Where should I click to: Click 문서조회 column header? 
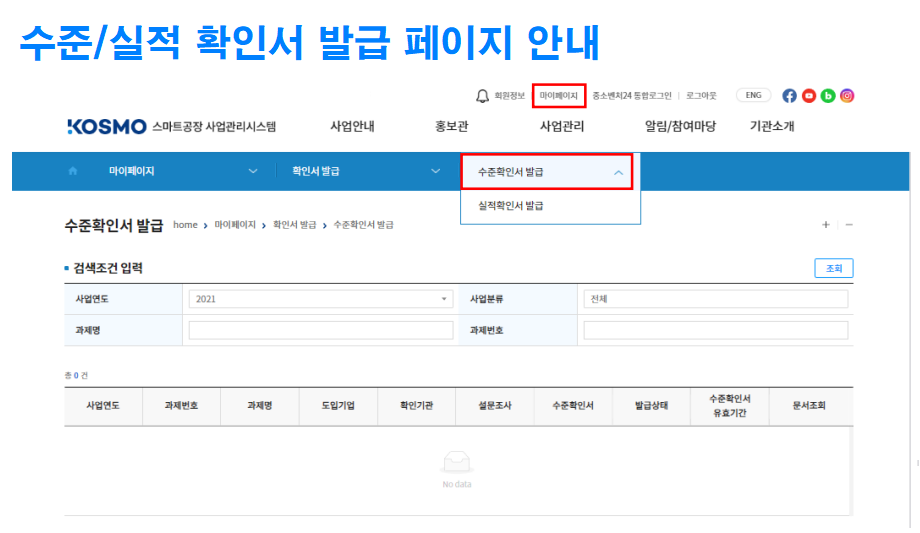coord(809,406)
